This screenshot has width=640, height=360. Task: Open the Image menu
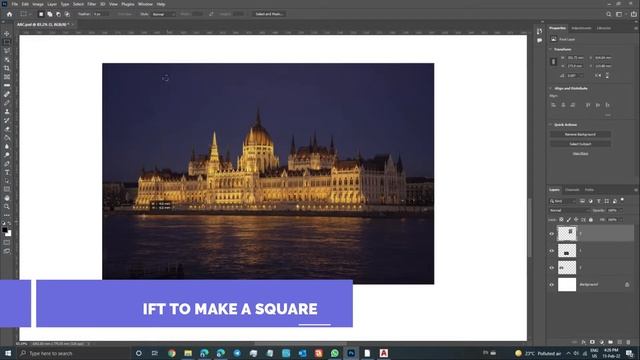tap(38, 4)
